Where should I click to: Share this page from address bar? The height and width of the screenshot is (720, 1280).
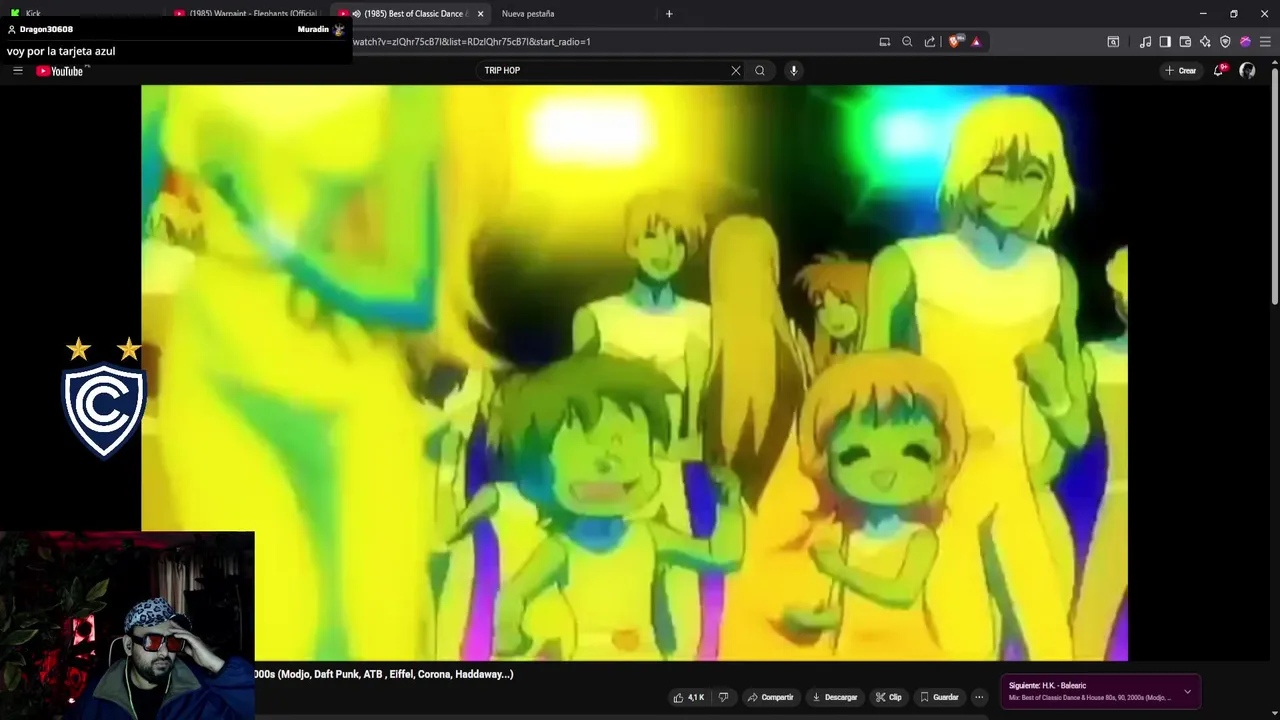tap(930, 42)
